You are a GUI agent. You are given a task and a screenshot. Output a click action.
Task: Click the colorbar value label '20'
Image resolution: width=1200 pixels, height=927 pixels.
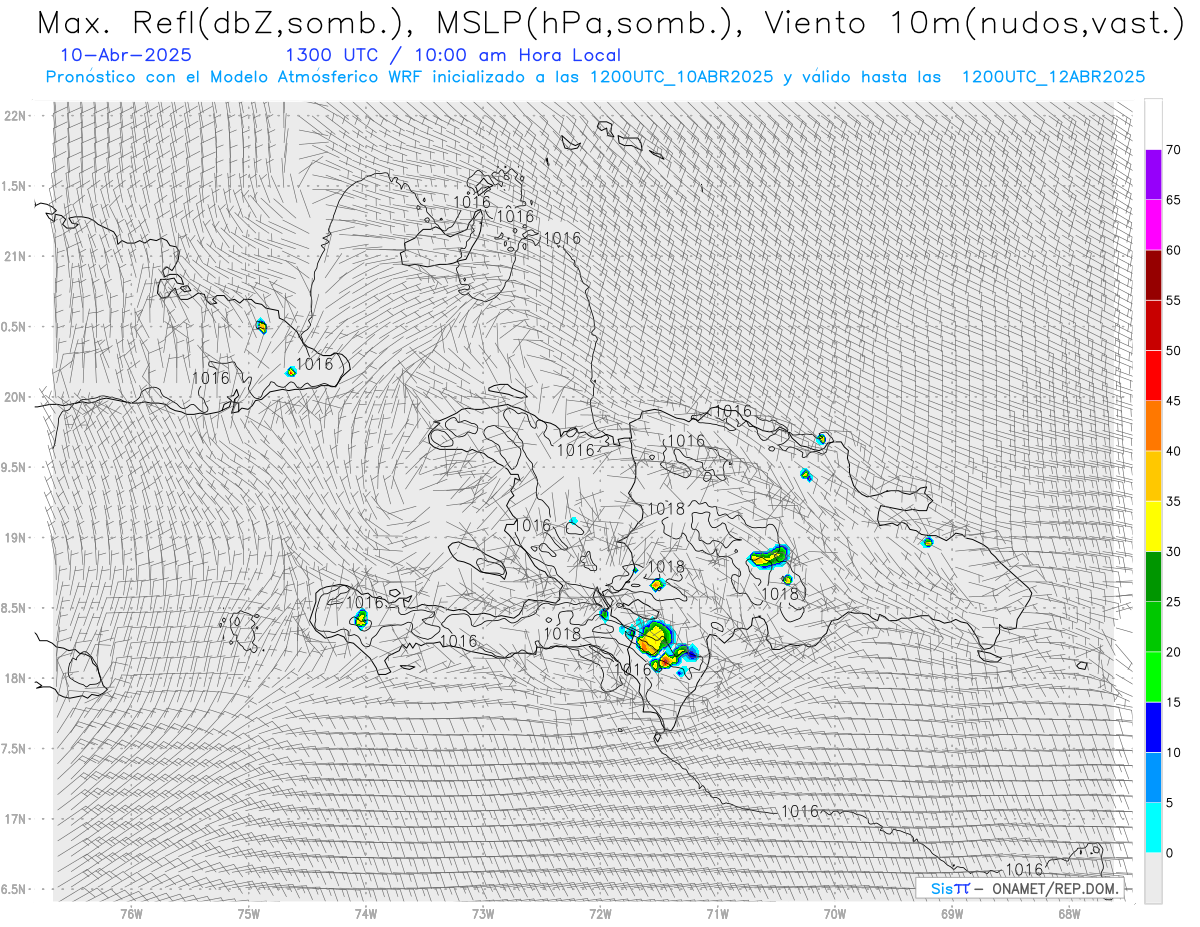[1173, 652]
